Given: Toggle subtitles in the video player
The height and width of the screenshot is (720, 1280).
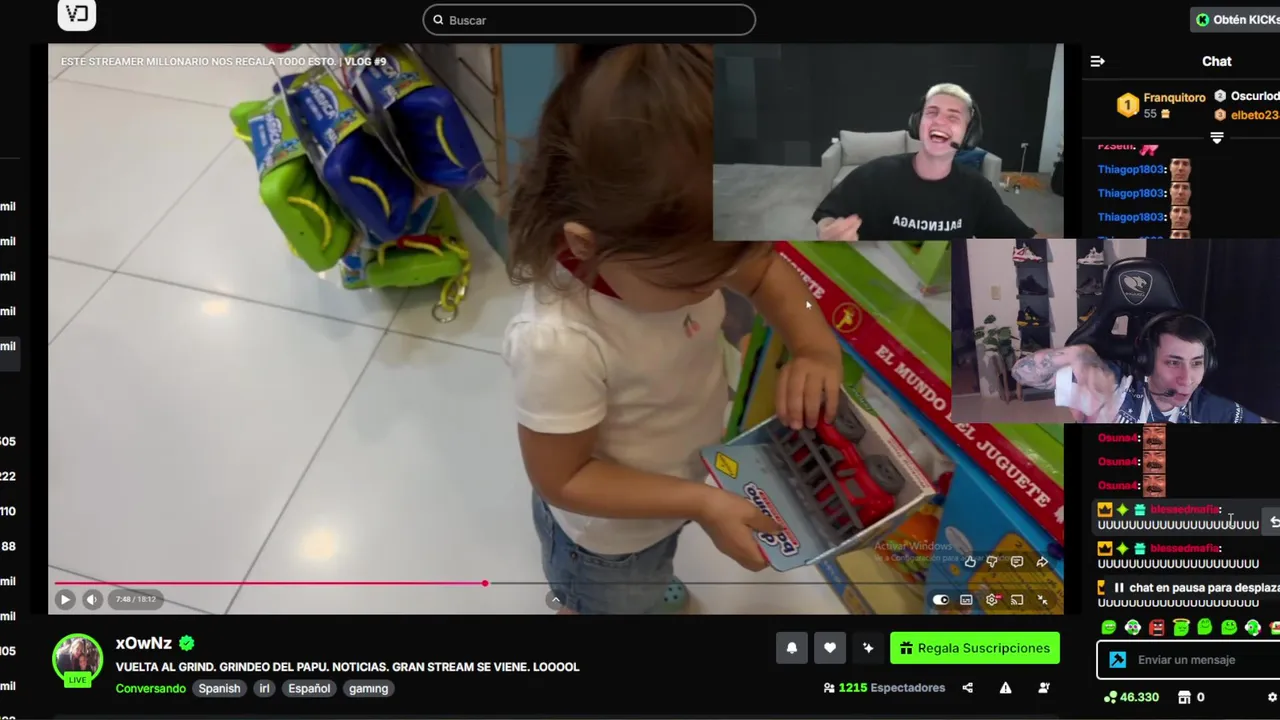Looking at the screenshot, I should [x=966, y=600].
